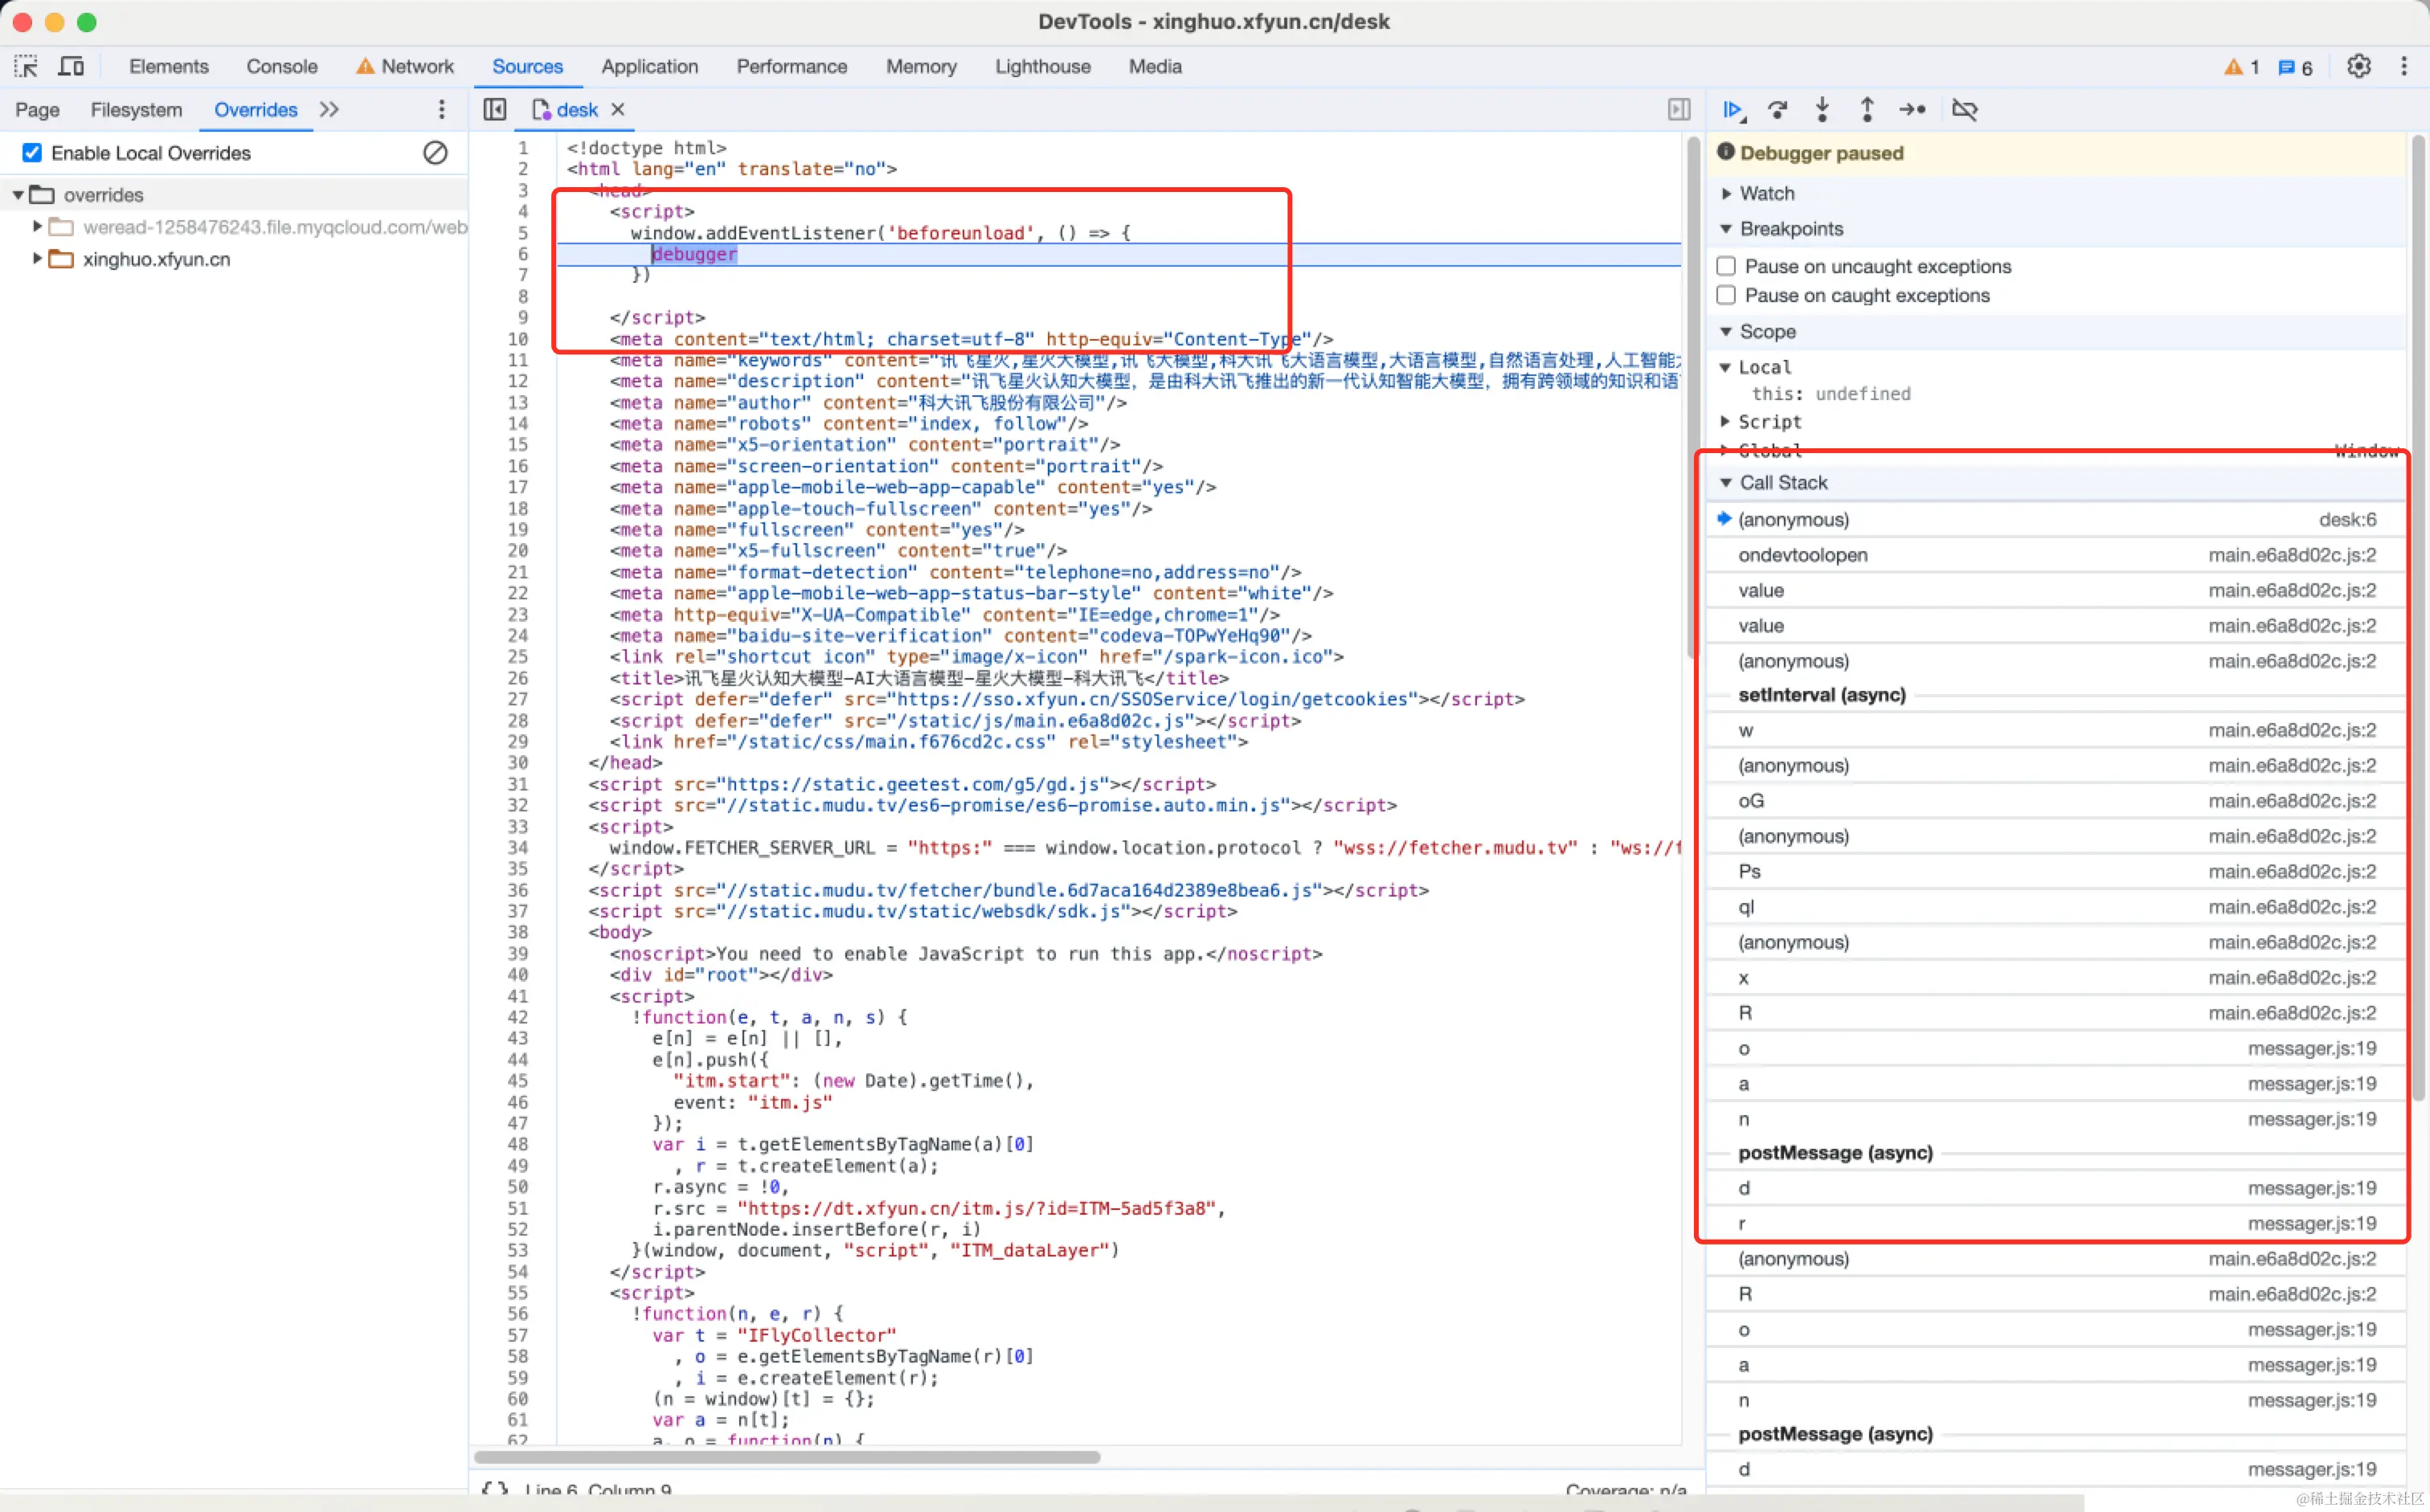Screen dimensions: 2430x1512
Task: Expand the xinghuo.xfyun.cn folder
Action: click(x=37, y=259)
